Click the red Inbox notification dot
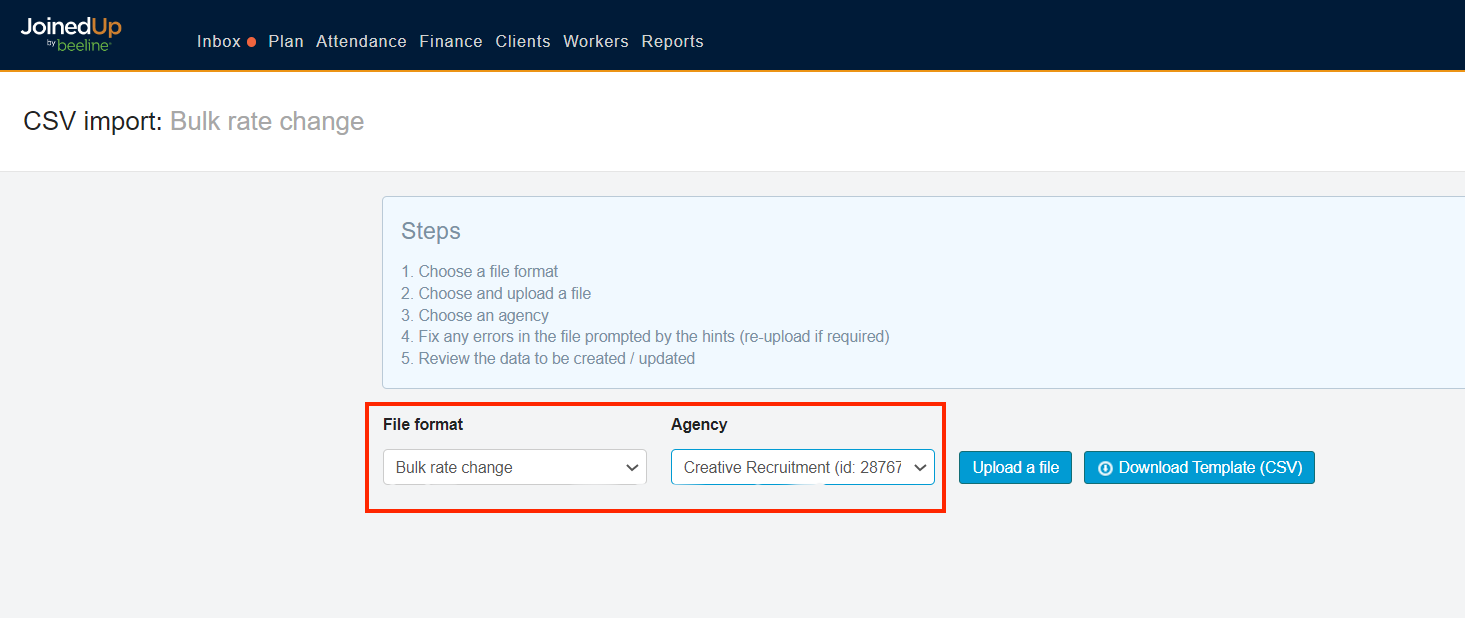Image resolution: width=1465 pixels, height=618 pixels. (251, 42)
